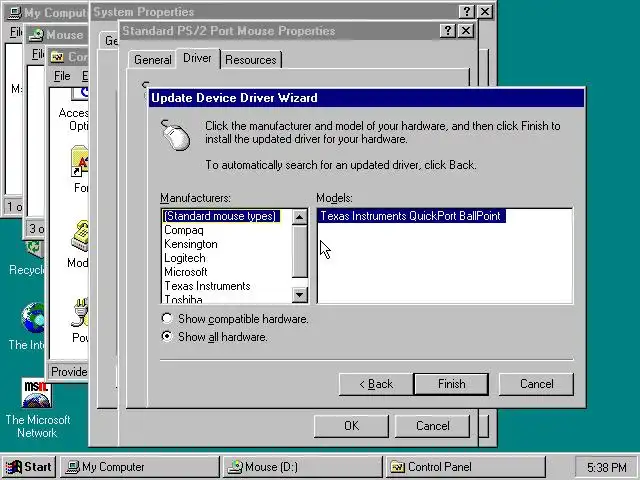Open Power icon in Control Panel
640x480 pixels.
[80, 320]
